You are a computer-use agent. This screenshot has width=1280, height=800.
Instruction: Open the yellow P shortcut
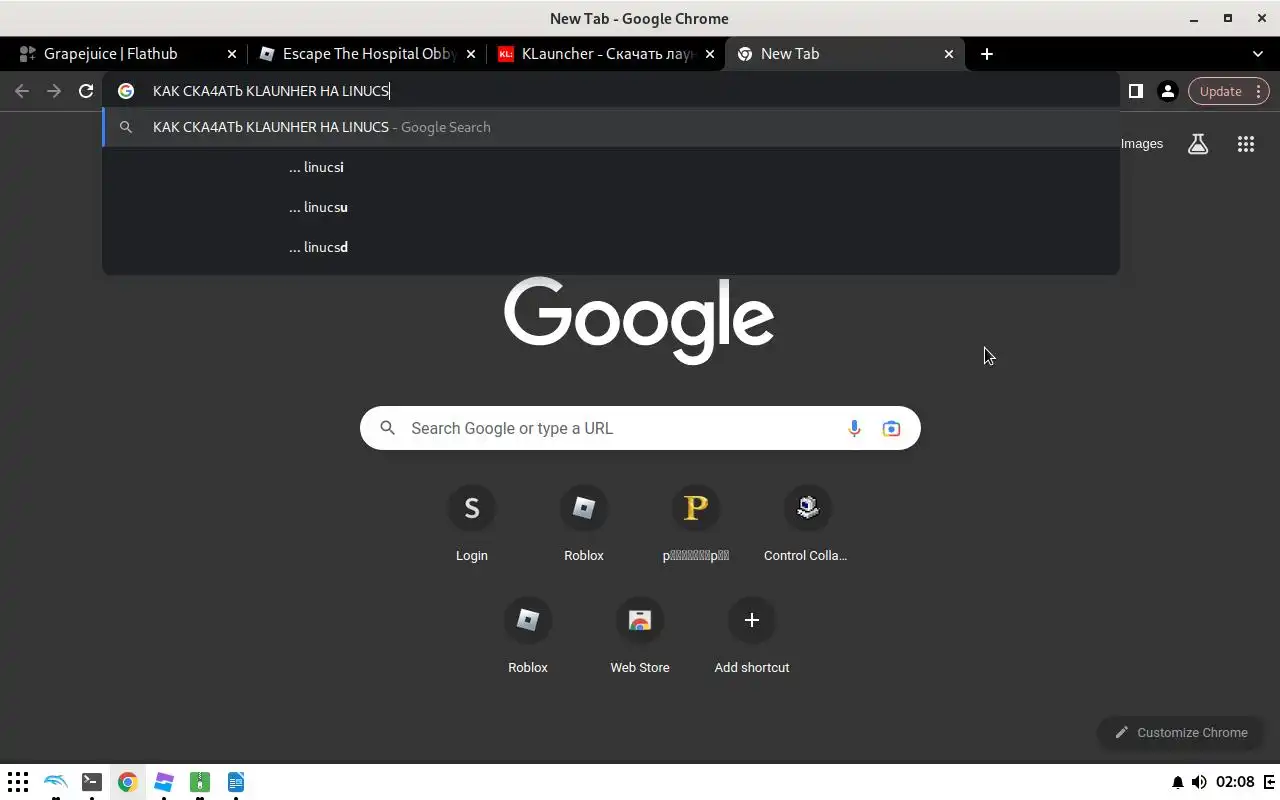pos(696,524)
